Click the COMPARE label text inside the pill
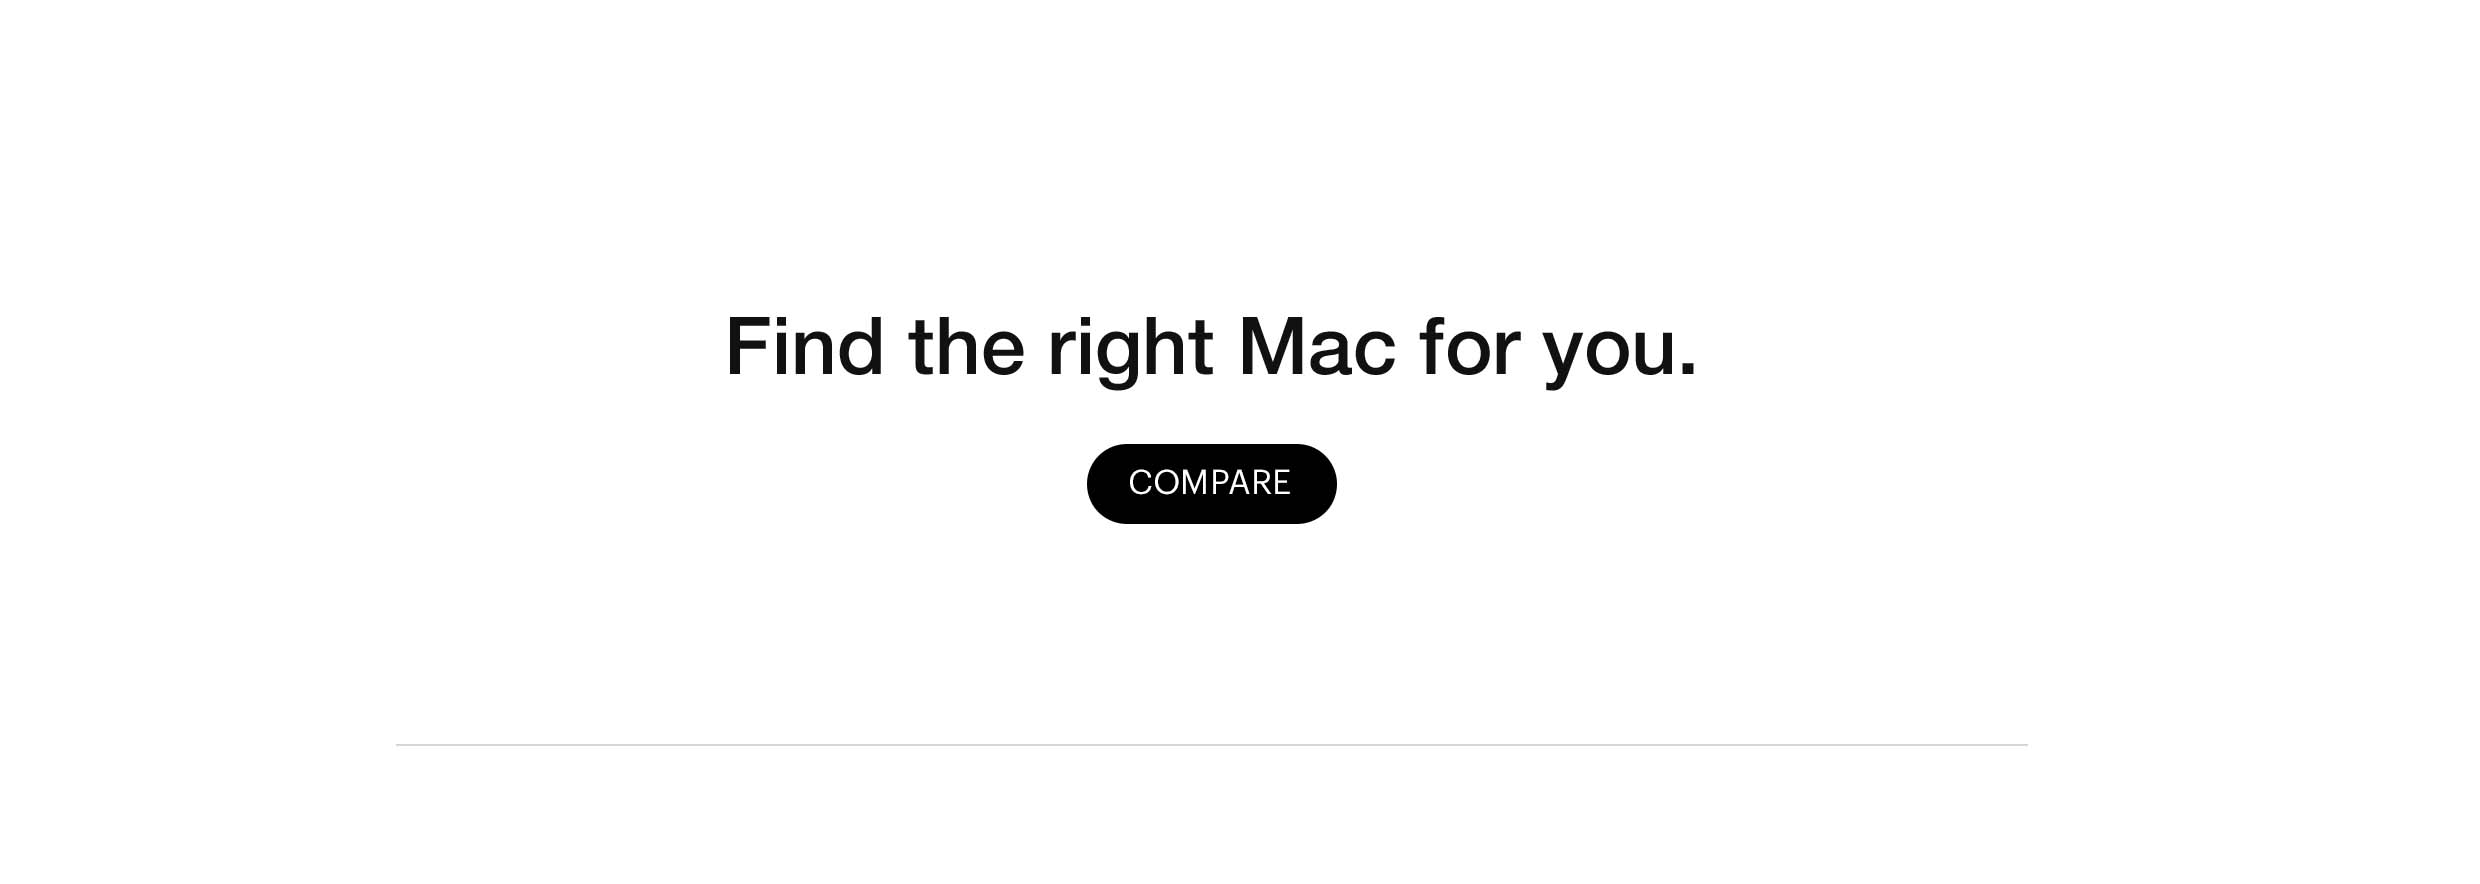Image resolution: width=2480 pixels, height=884 pixels. [x=1210, y=483]
